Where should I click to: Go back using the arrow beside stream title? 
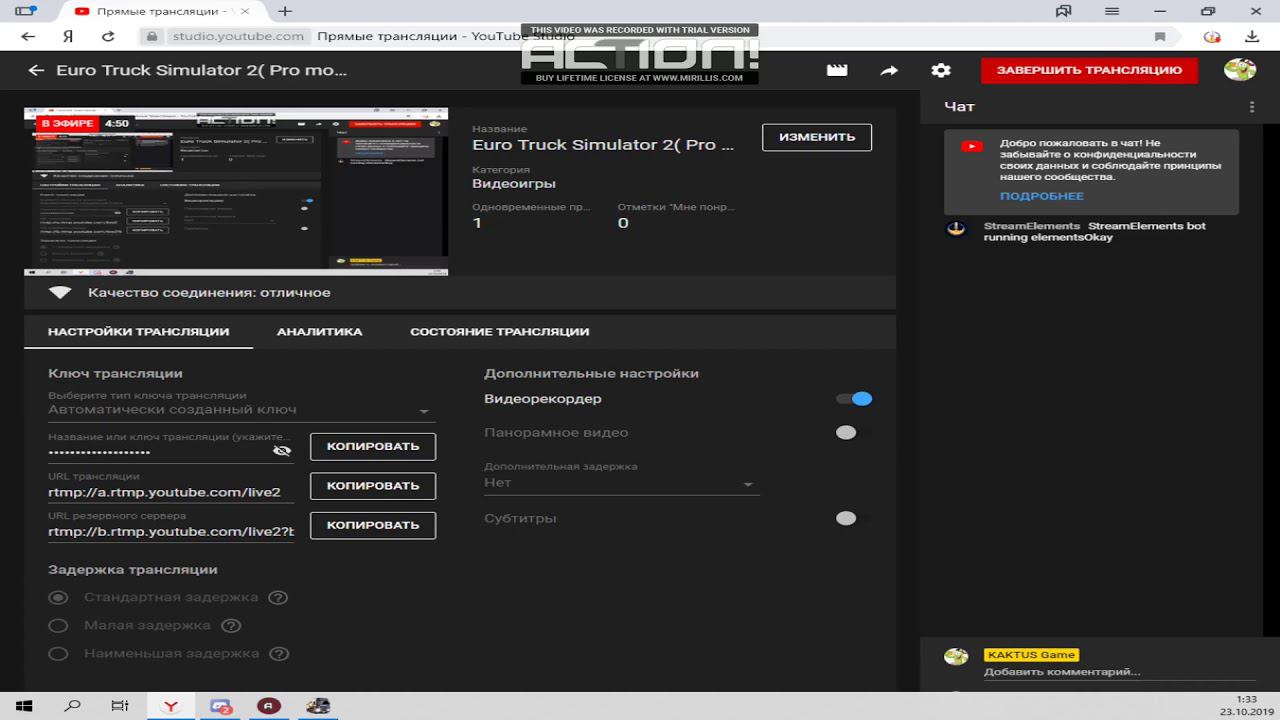[x=36, y=71]
